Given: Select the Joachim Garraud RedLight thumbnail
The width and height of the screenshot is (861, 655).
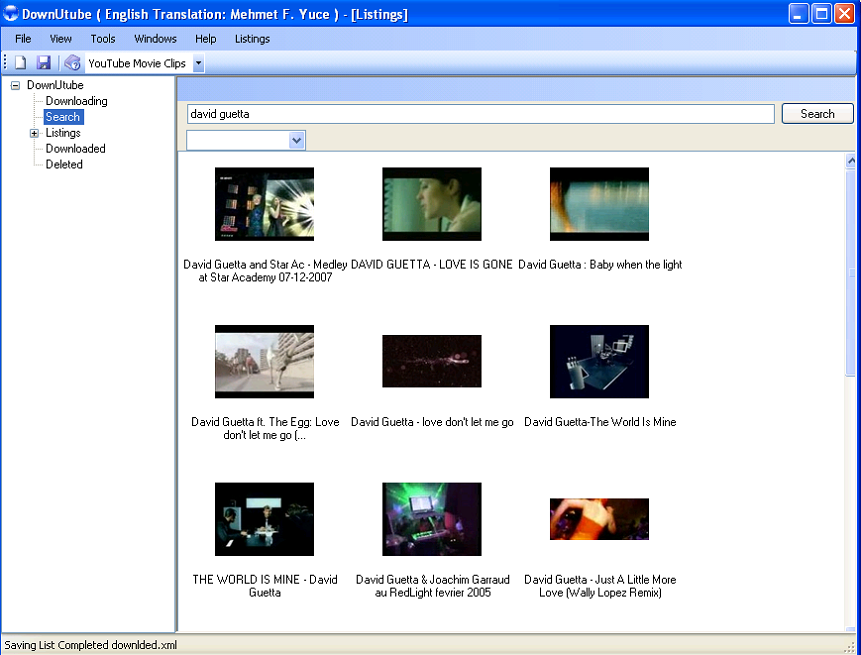Looking at the screenshot, I should 432,519.
